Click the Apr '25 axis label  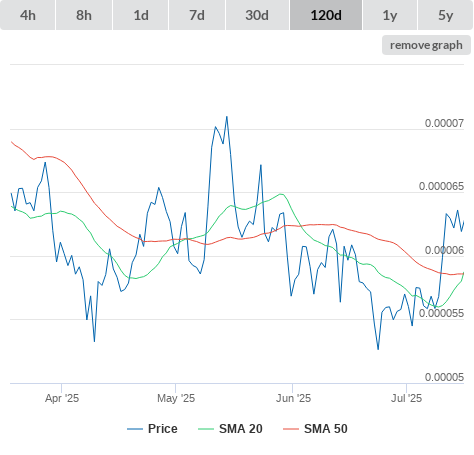(x=62, y=398)
